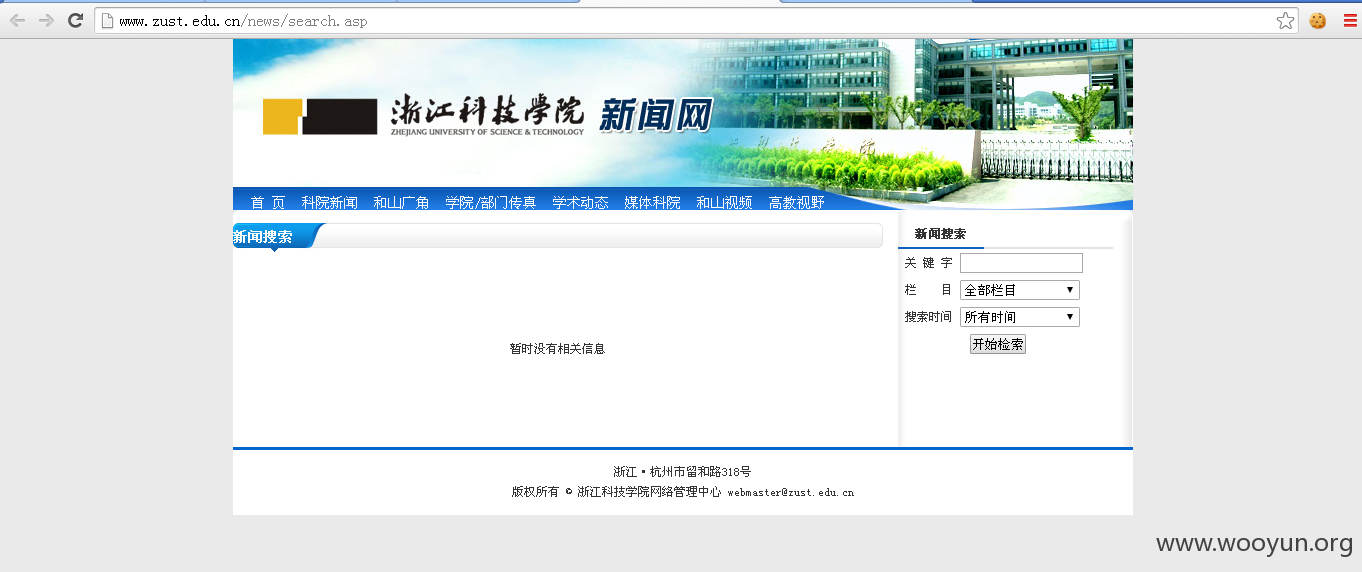Click the 浙江·杭州市留和路318号 address text
The height and width of the screenshot is (572, 1362).
(682, 472)
